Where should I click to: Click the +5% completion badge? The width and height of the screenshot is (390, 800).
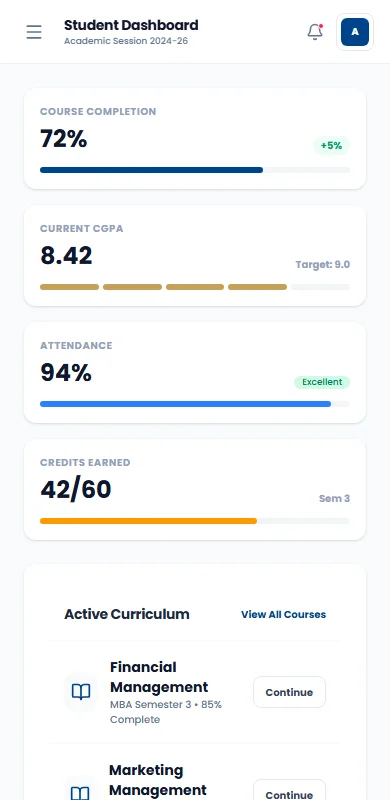coord(331,145)
